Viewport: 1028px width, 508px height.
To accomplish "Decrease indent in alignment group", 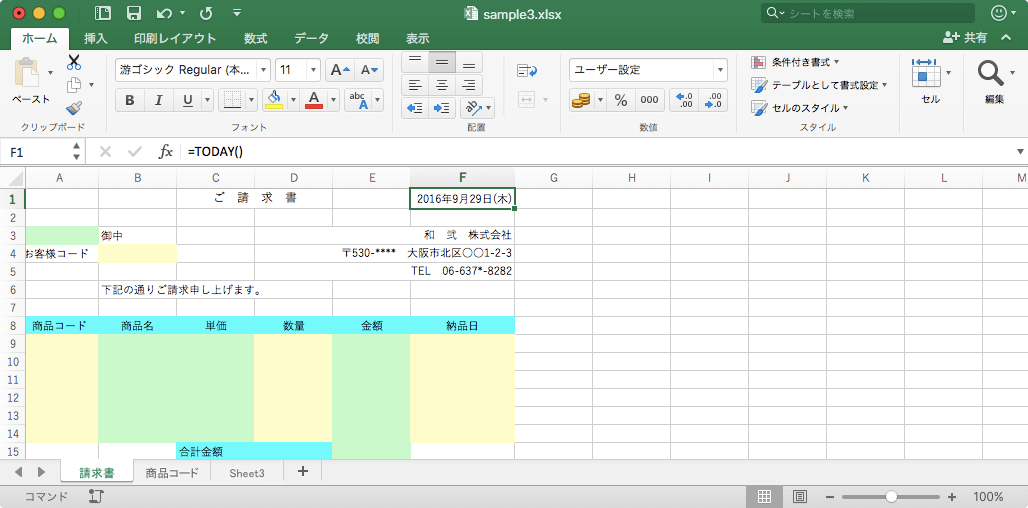I will point(414,107).
